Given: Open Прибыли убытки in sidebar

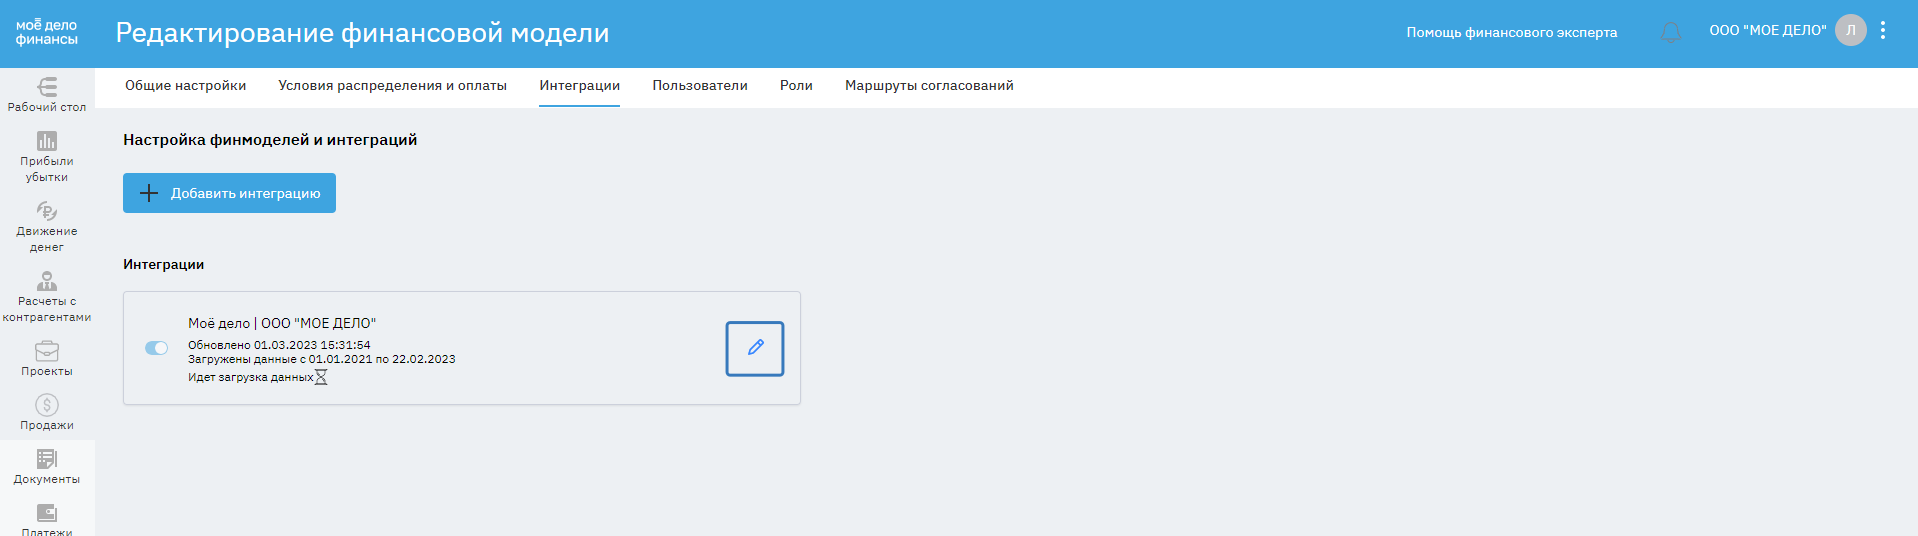Looking at the screenshot, I should [47, 157].
